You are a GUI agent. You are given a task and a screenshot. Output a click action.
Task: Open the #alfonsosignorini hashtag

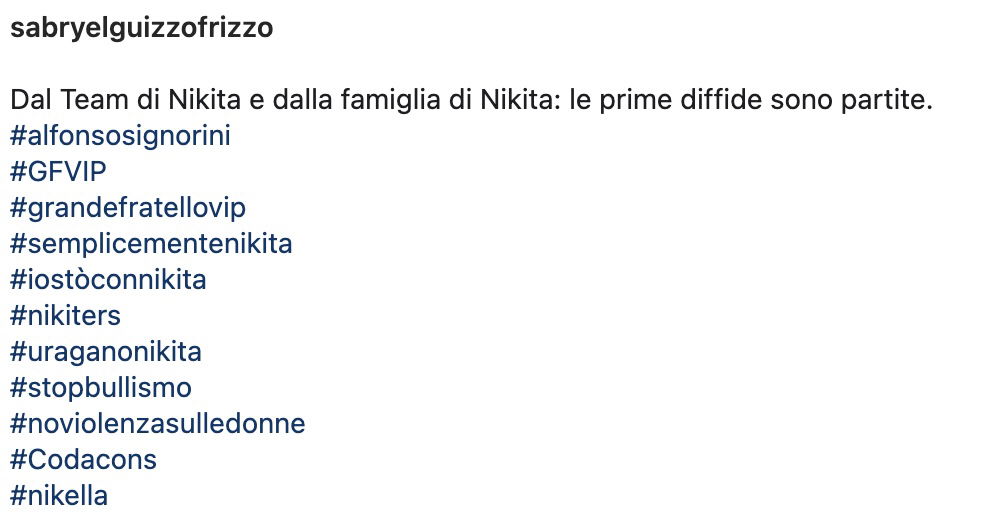(121, 136)
